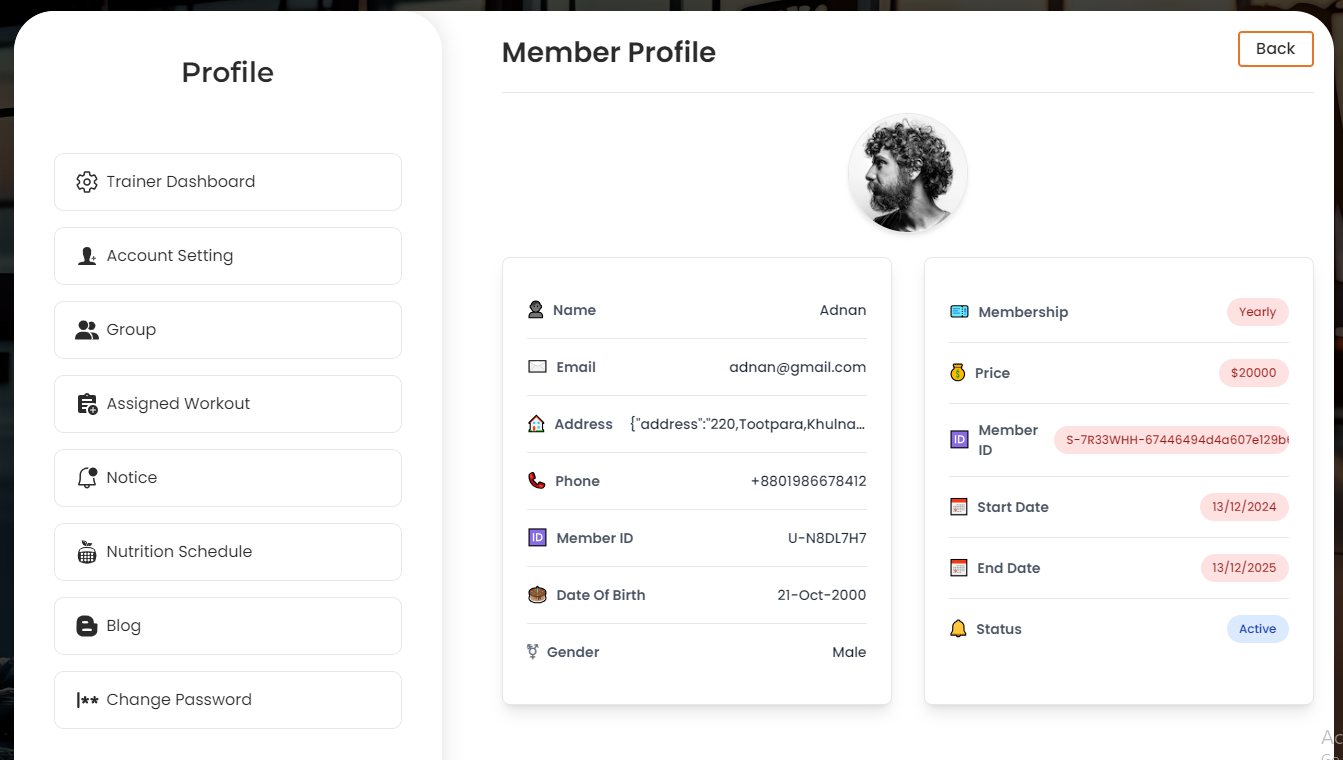Click the Active status badge
This screenshot has width=1343, height=760.
1257,629
